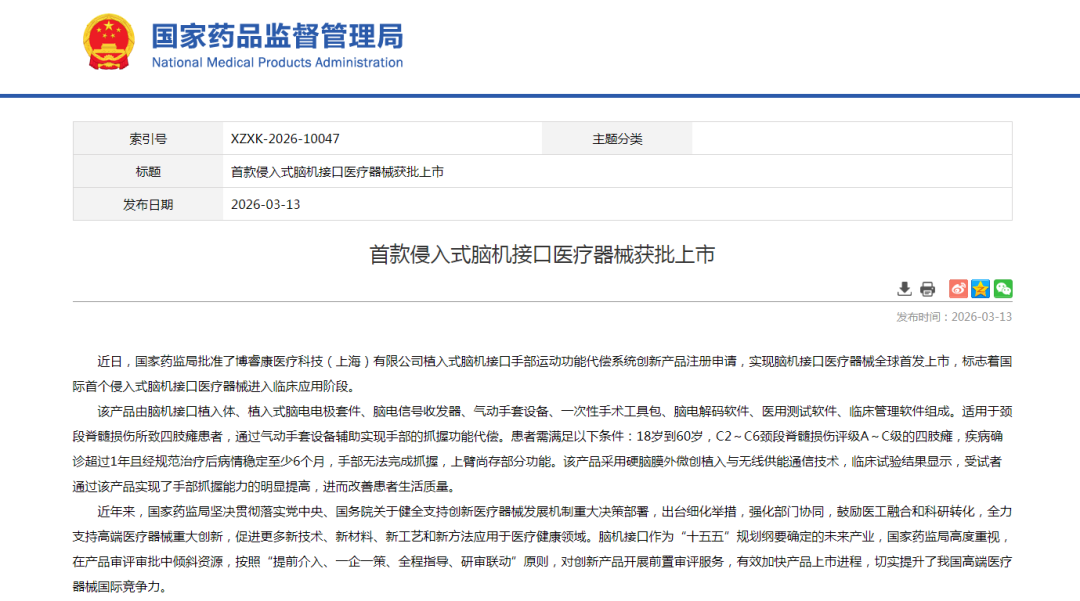1080x601 pixels.
Task: Share the article to Weibo
Action: 958,289
